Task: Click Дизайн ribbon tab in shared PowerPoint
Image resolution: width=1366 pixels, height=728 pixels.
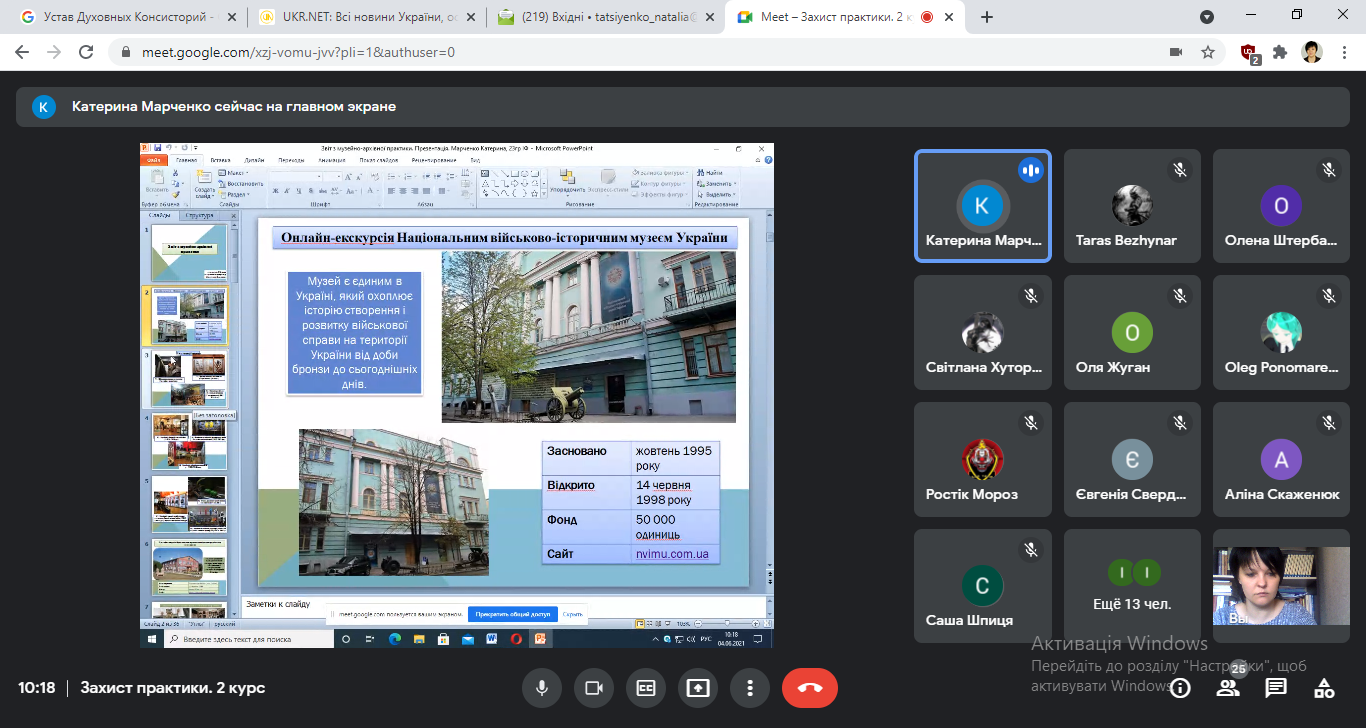Action: pos(254,160)
